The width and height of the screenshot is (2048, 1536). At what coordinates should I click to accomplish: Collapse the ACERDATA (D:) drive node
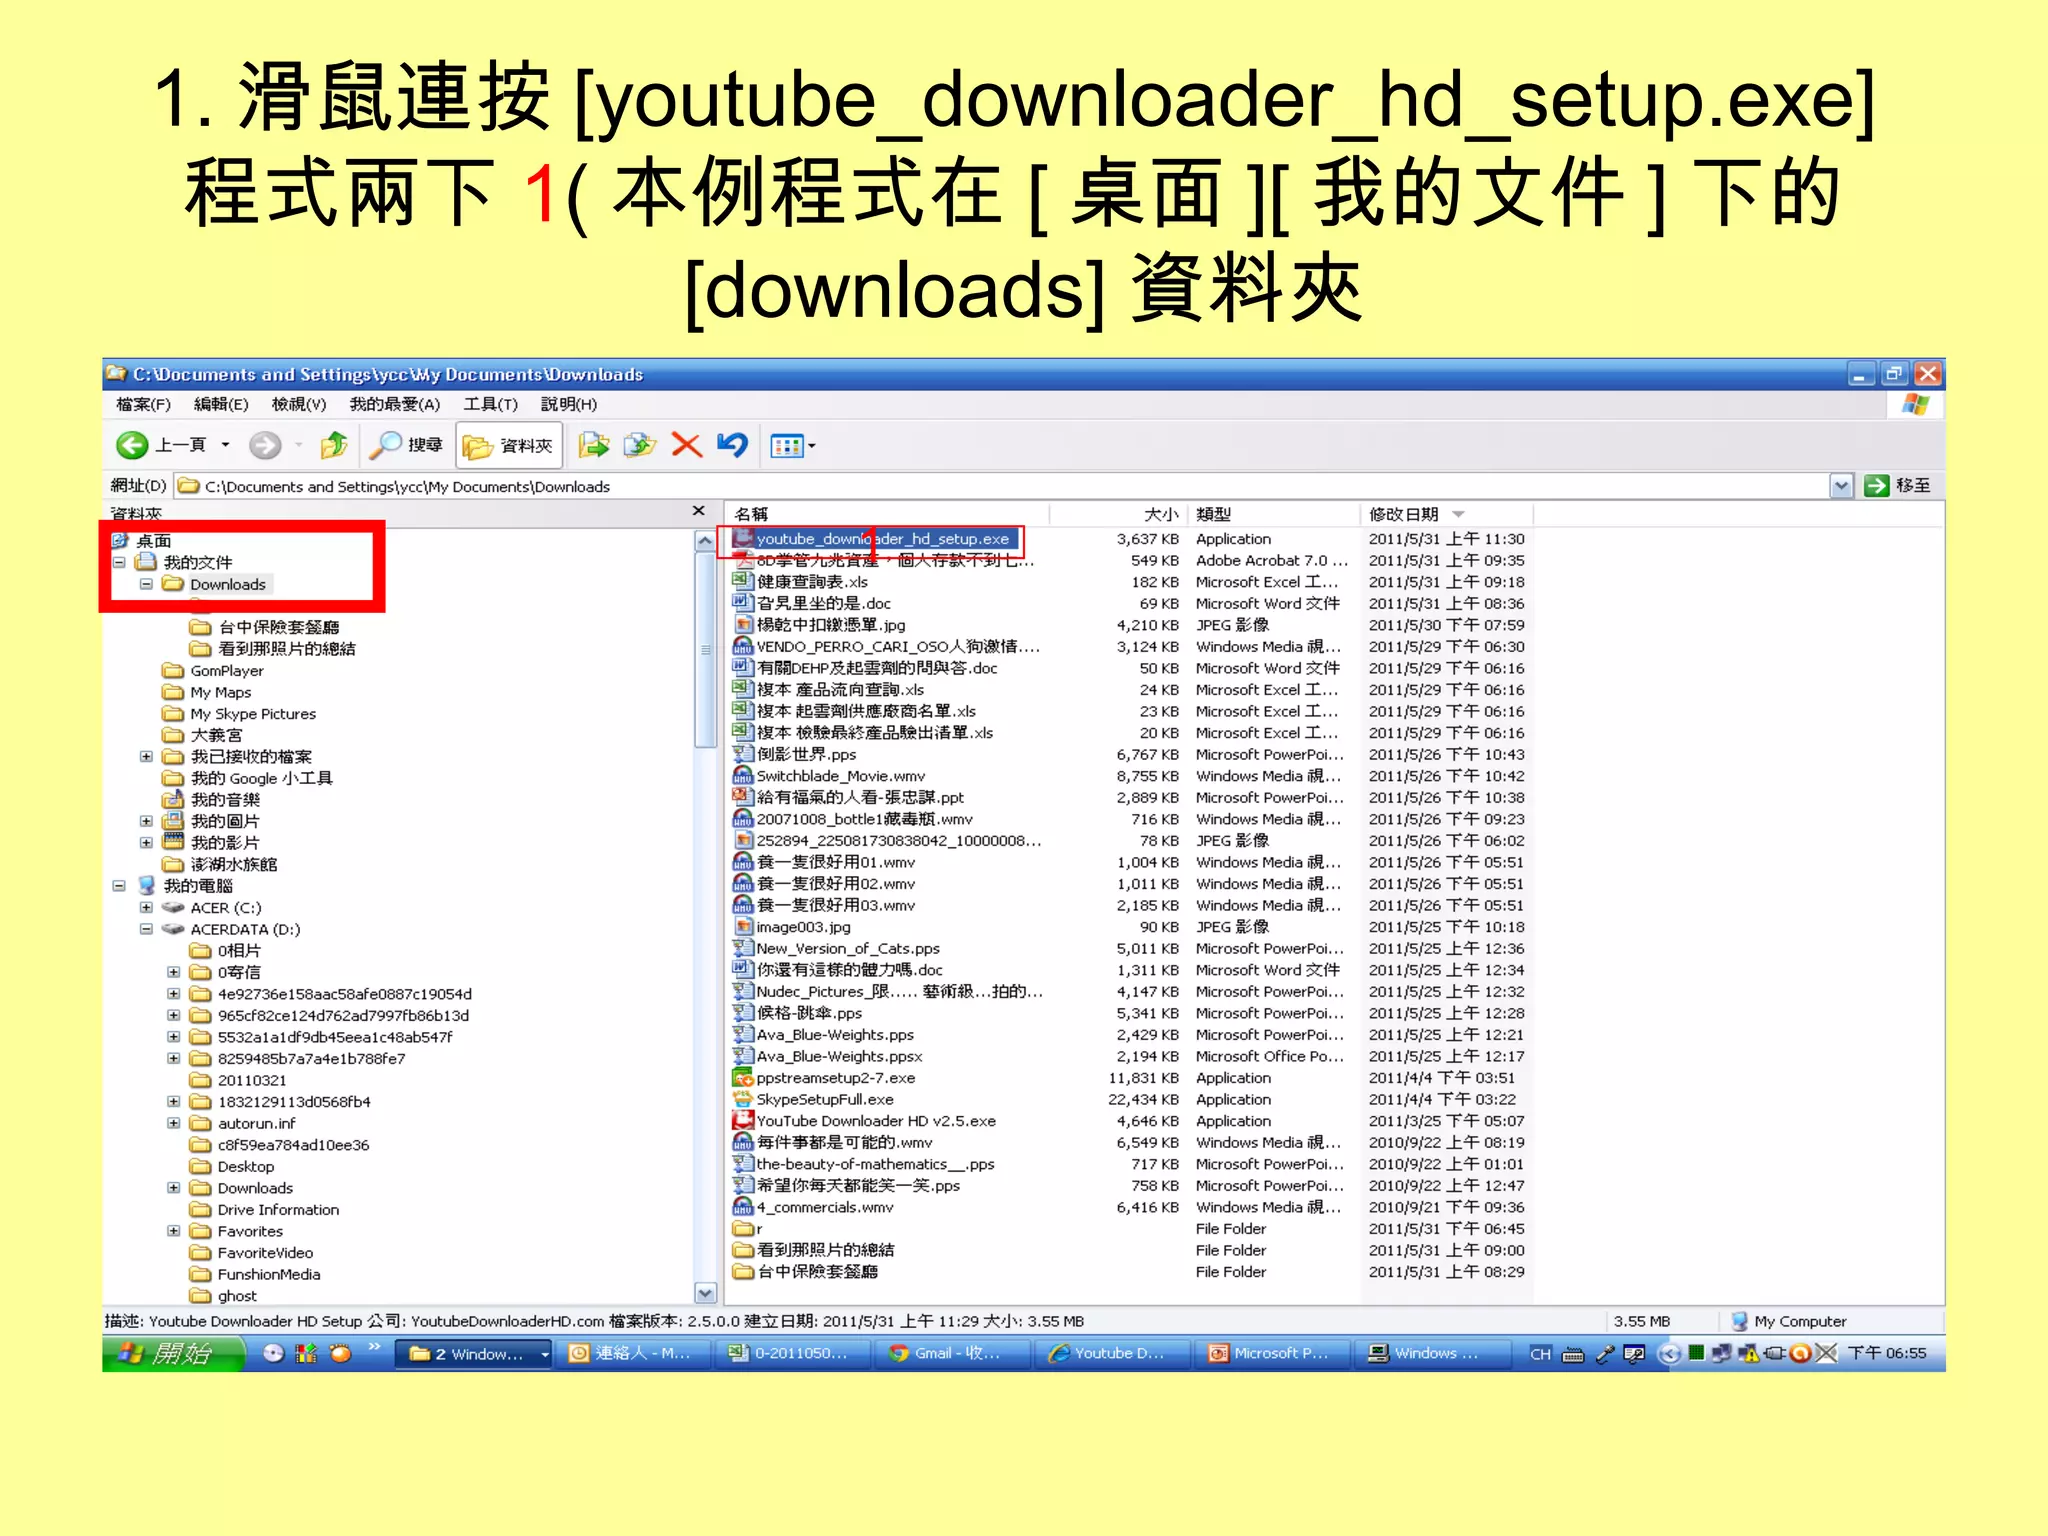146,929
